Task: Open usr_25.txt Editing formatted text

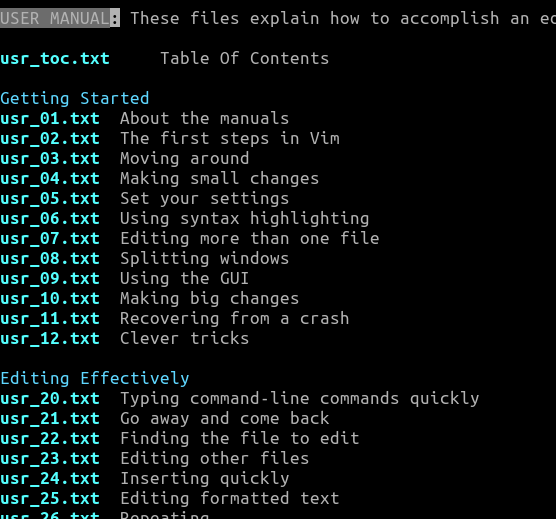Action: pos(50,499)
